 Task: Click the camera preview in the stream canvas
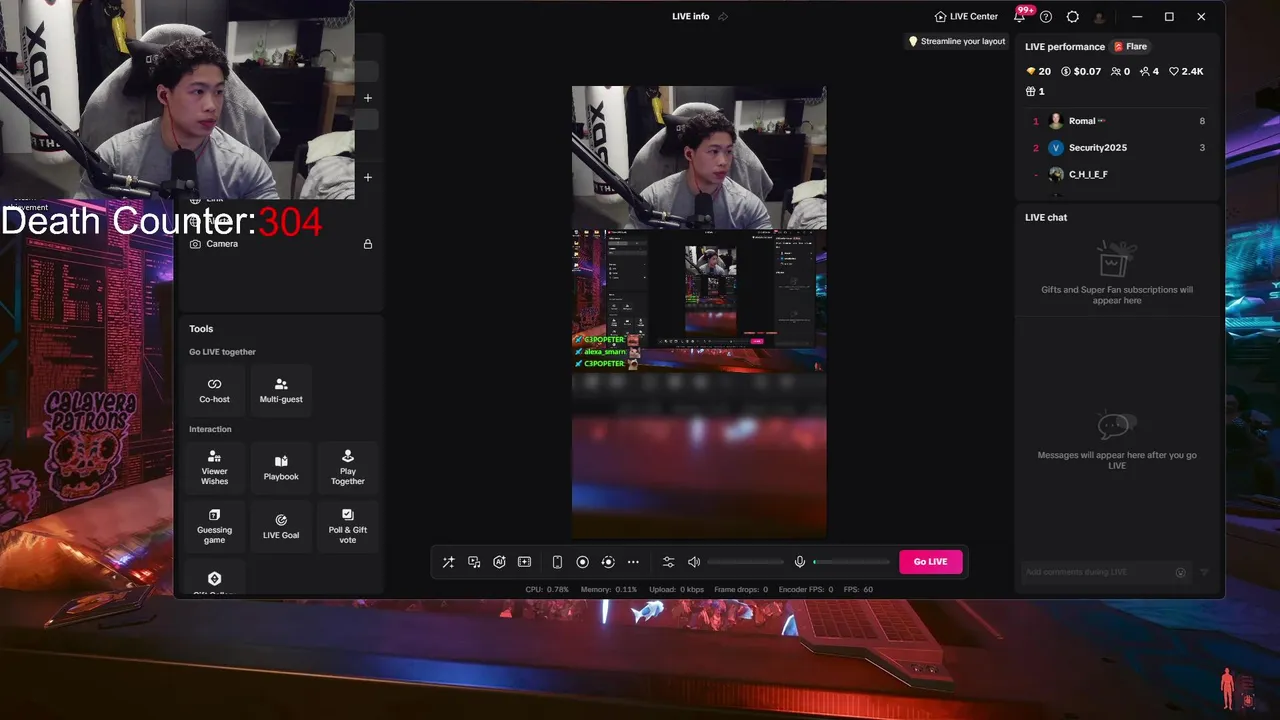[699, 158]
